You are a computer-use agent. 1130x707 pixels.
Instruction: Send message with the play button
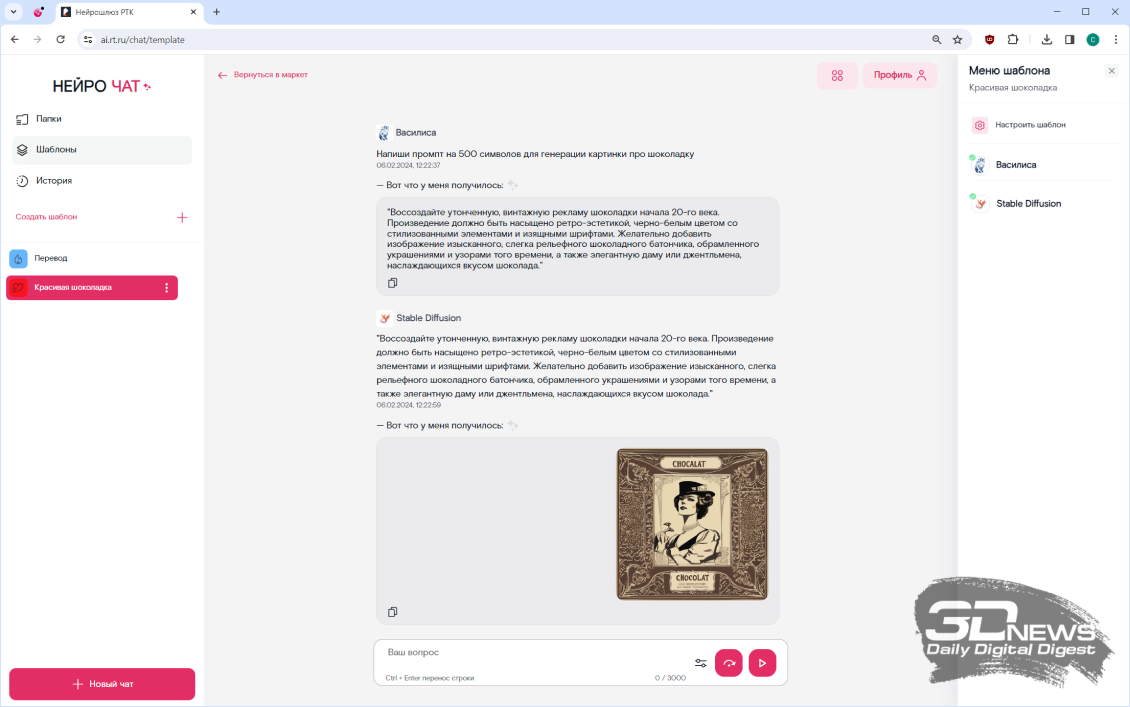[762, 663]
